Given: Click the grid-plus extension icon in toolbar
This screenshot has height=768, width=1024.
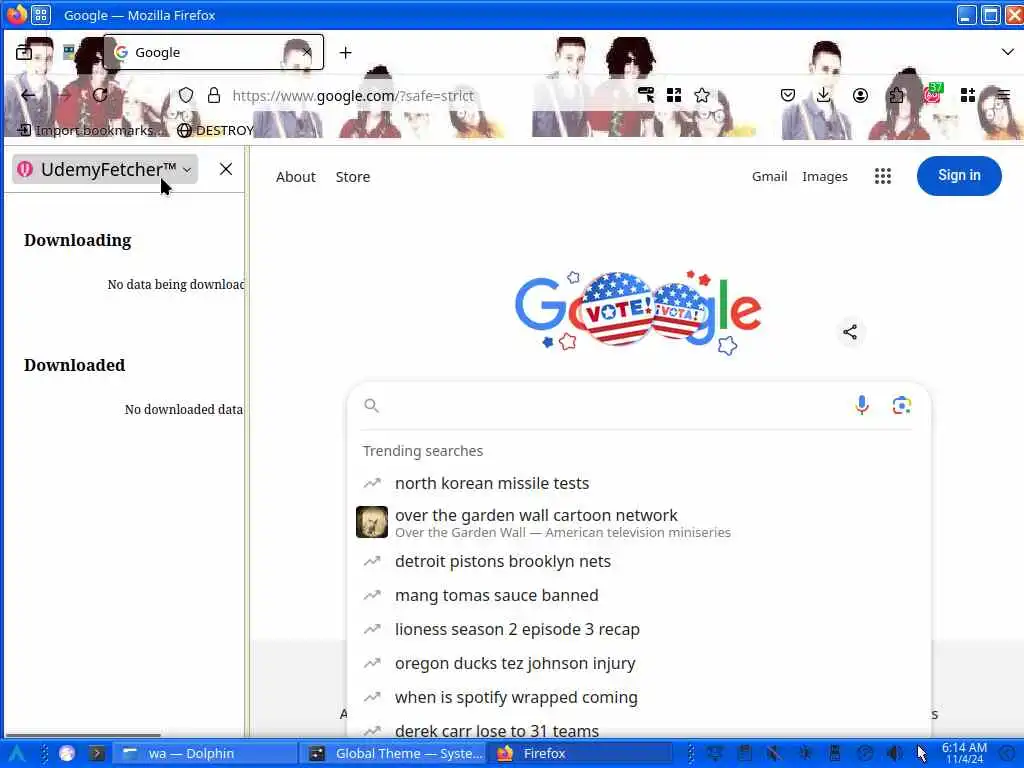Looking at the screenshot, I should (968, 95).
